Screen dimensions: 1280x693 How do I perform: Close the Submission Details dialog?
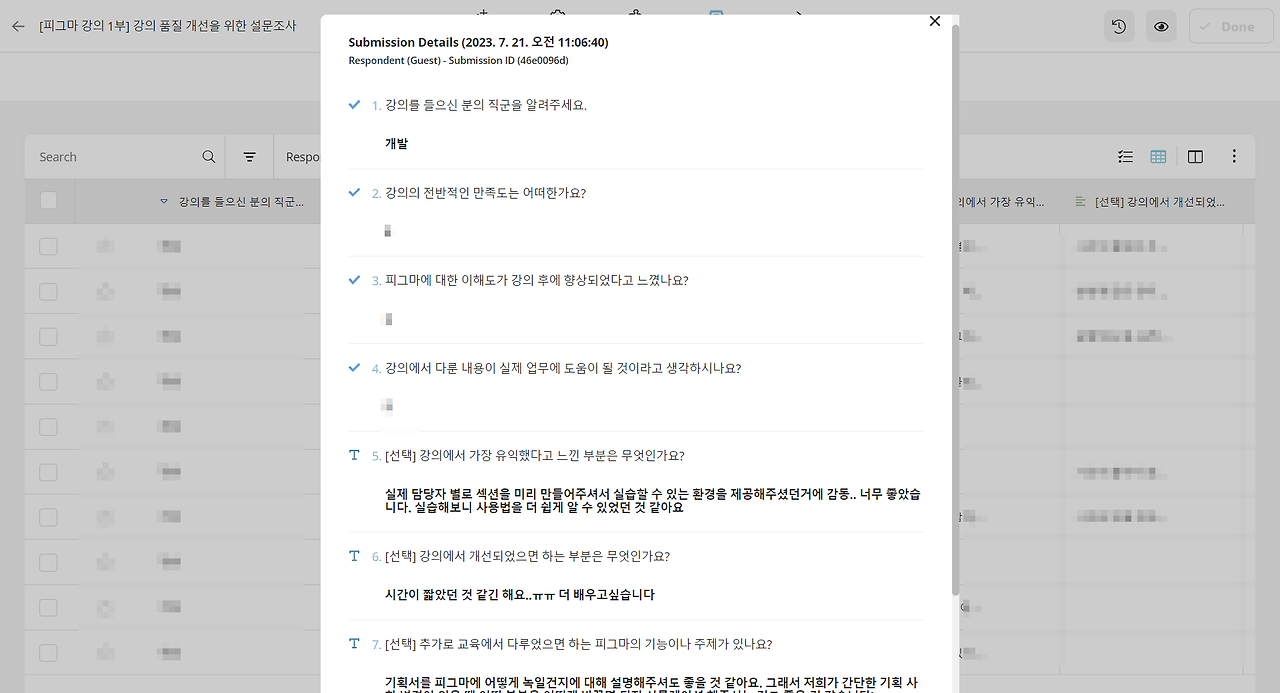click(x=934, y=21)
